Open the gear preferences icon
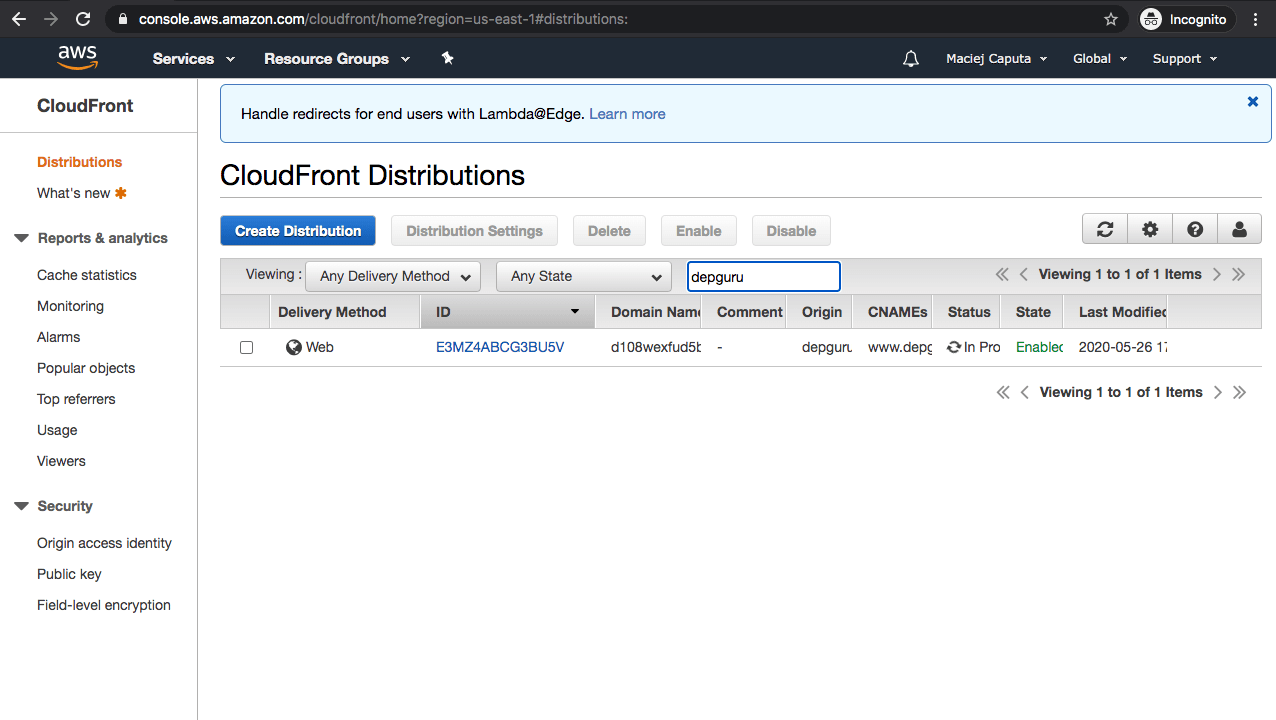 click(x=1150, y=230)
